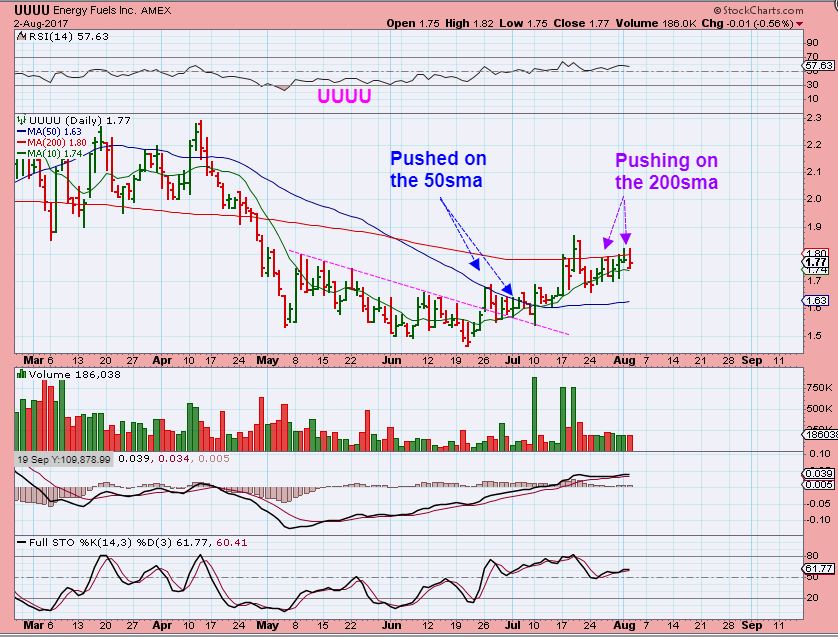Click the -0.10 label on the MACD axis
The width and height of the screenshot is (838, 637).
tap(819, 519)
